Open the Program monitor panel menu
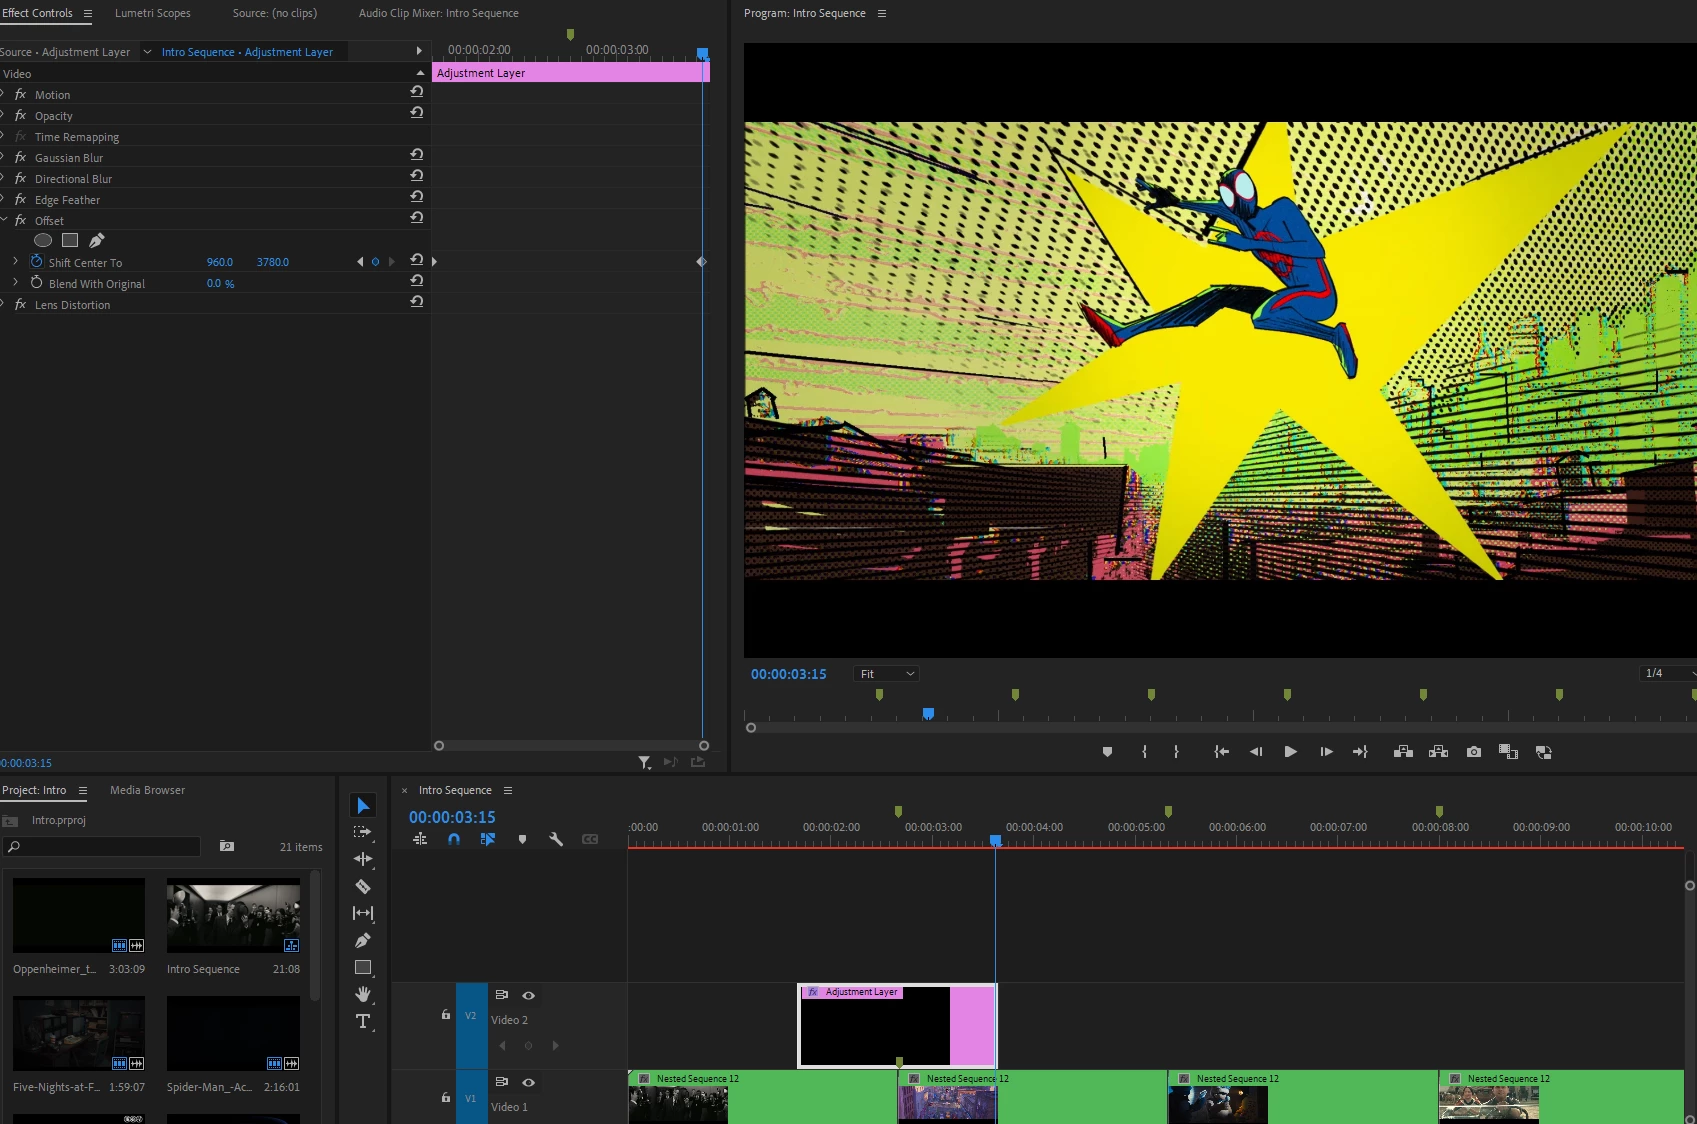This screenshot has height=1124, width=1697. pyautogui.click(x=882, y=14)
